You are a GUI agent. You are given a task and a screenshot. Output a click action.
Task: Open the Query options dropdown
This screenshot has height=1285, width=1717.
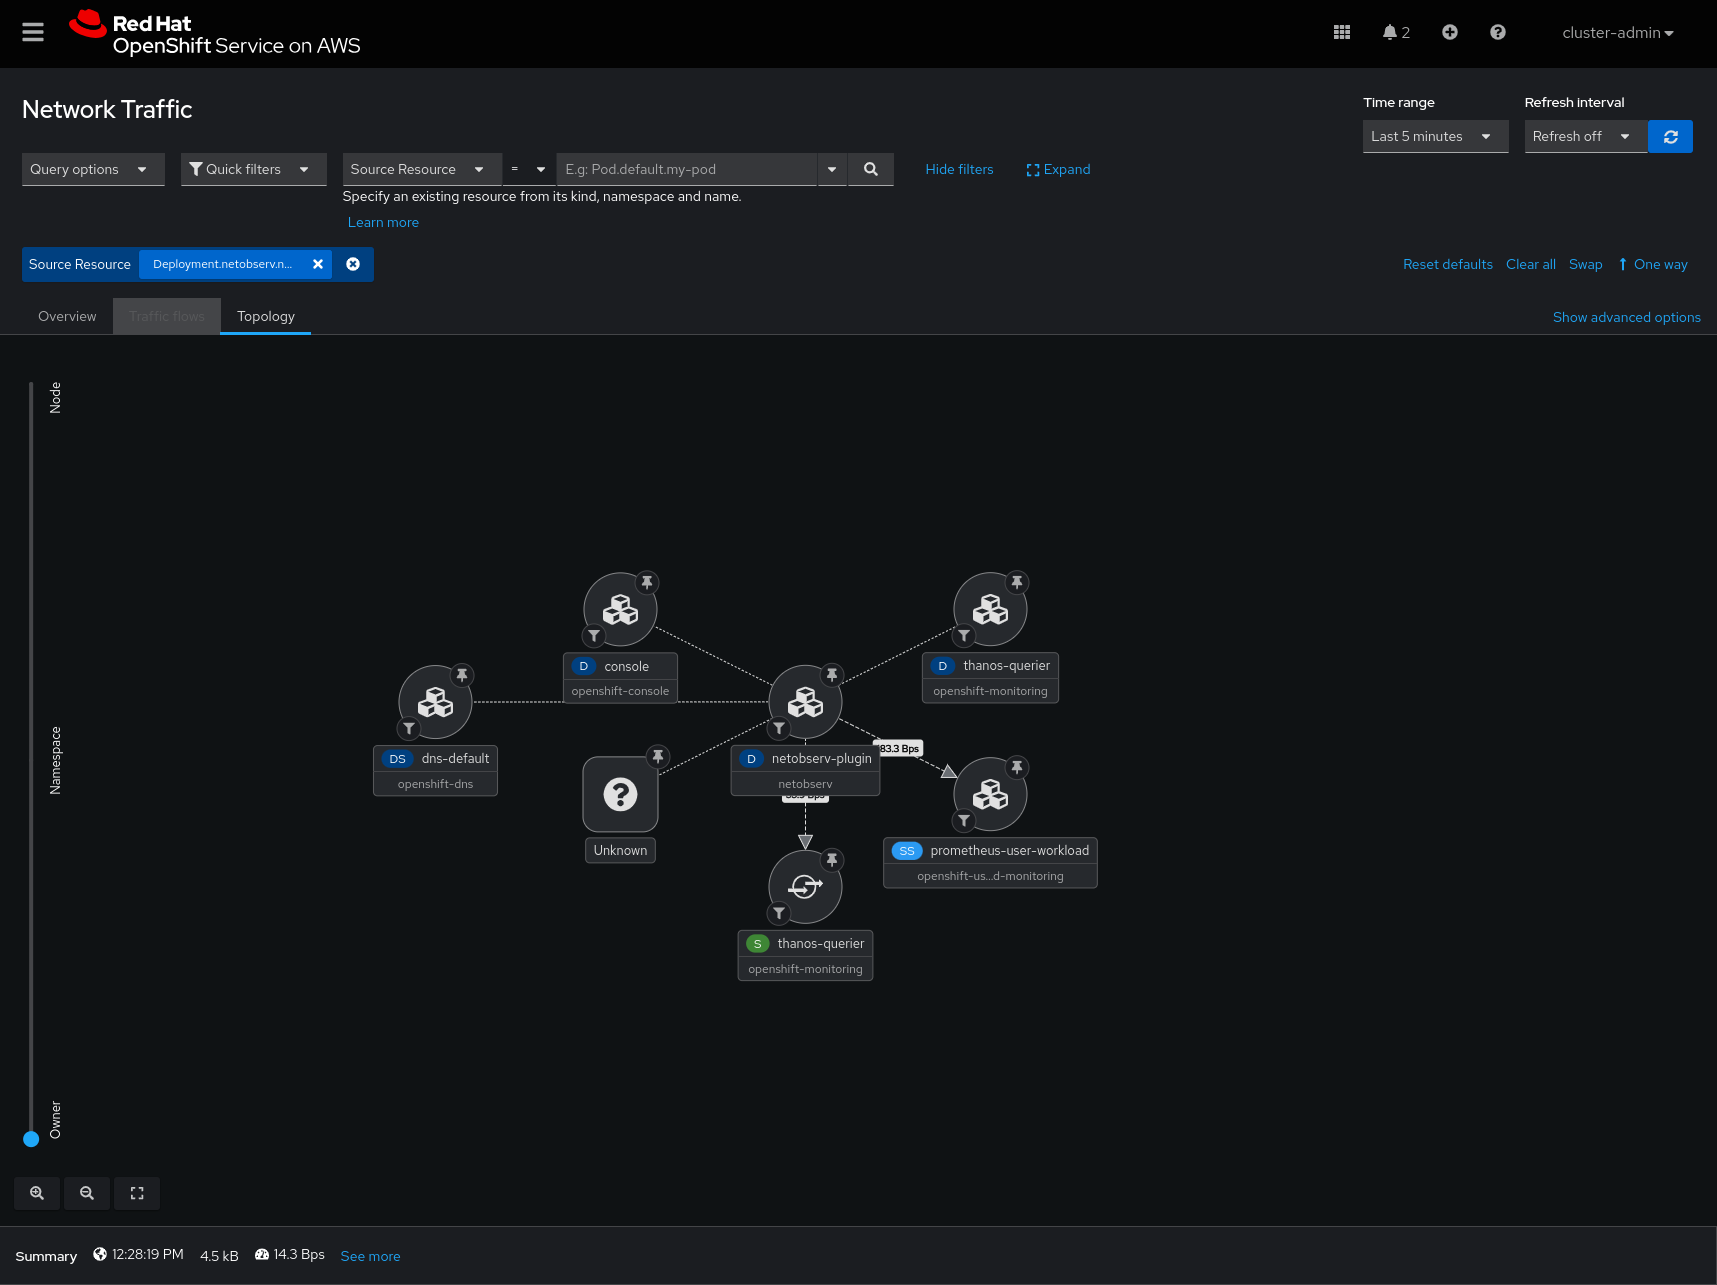coord(92,170)
